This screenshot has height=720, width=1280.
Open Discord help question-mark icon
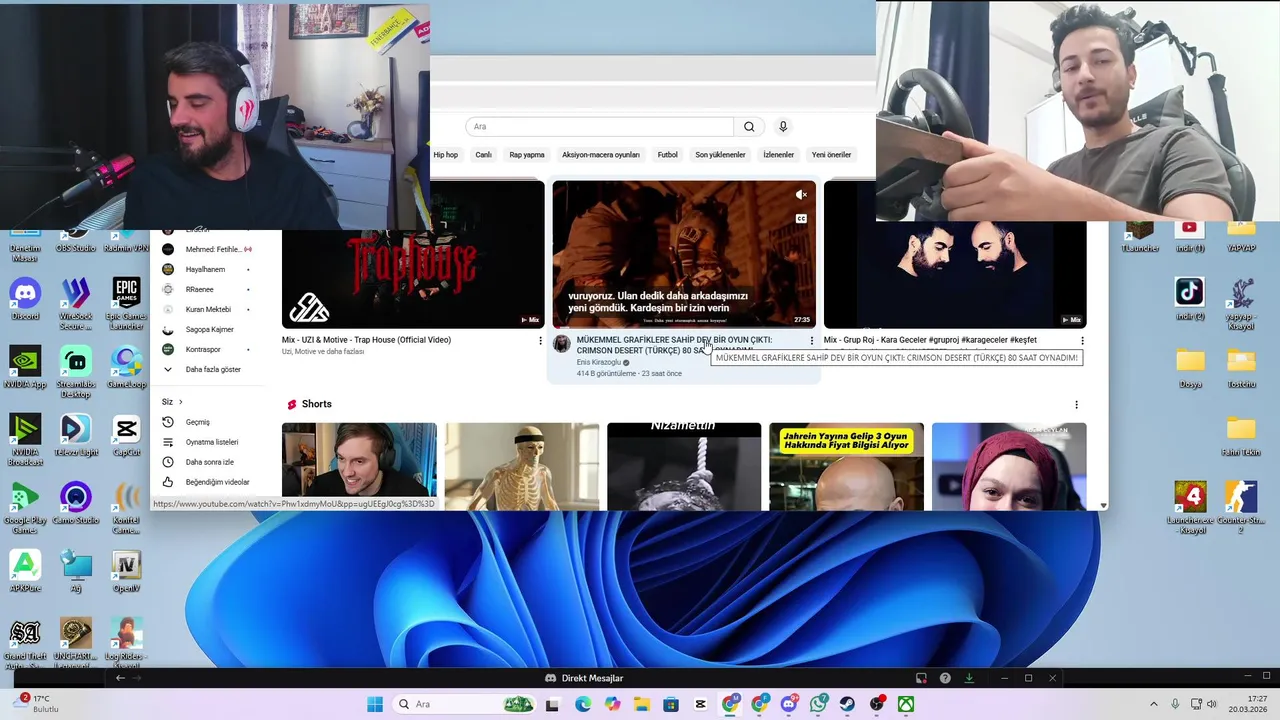(x=945, y=678)
